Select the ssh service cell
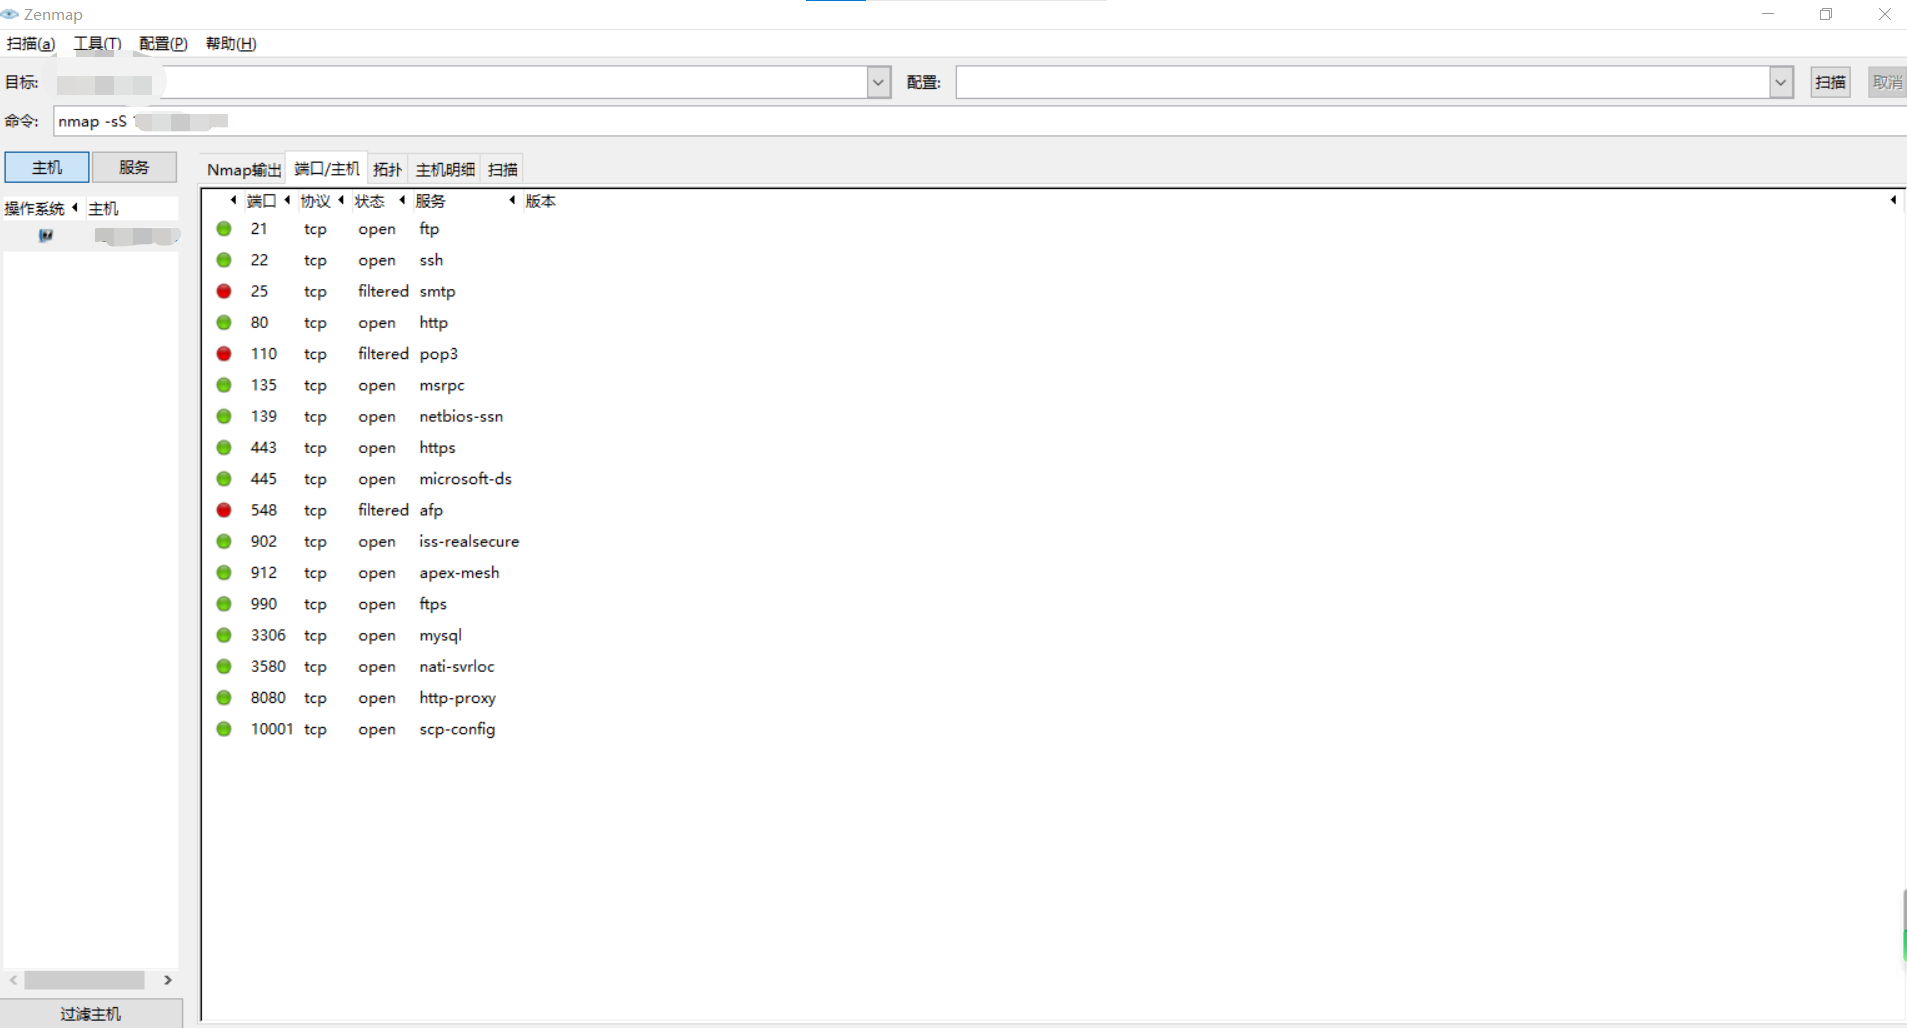Screen dimensions: 1907x1028 [431, 260]
